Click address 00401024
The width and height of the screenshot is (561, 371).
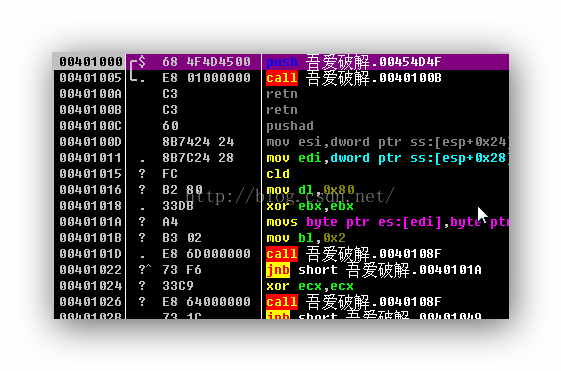pos(91,286)
